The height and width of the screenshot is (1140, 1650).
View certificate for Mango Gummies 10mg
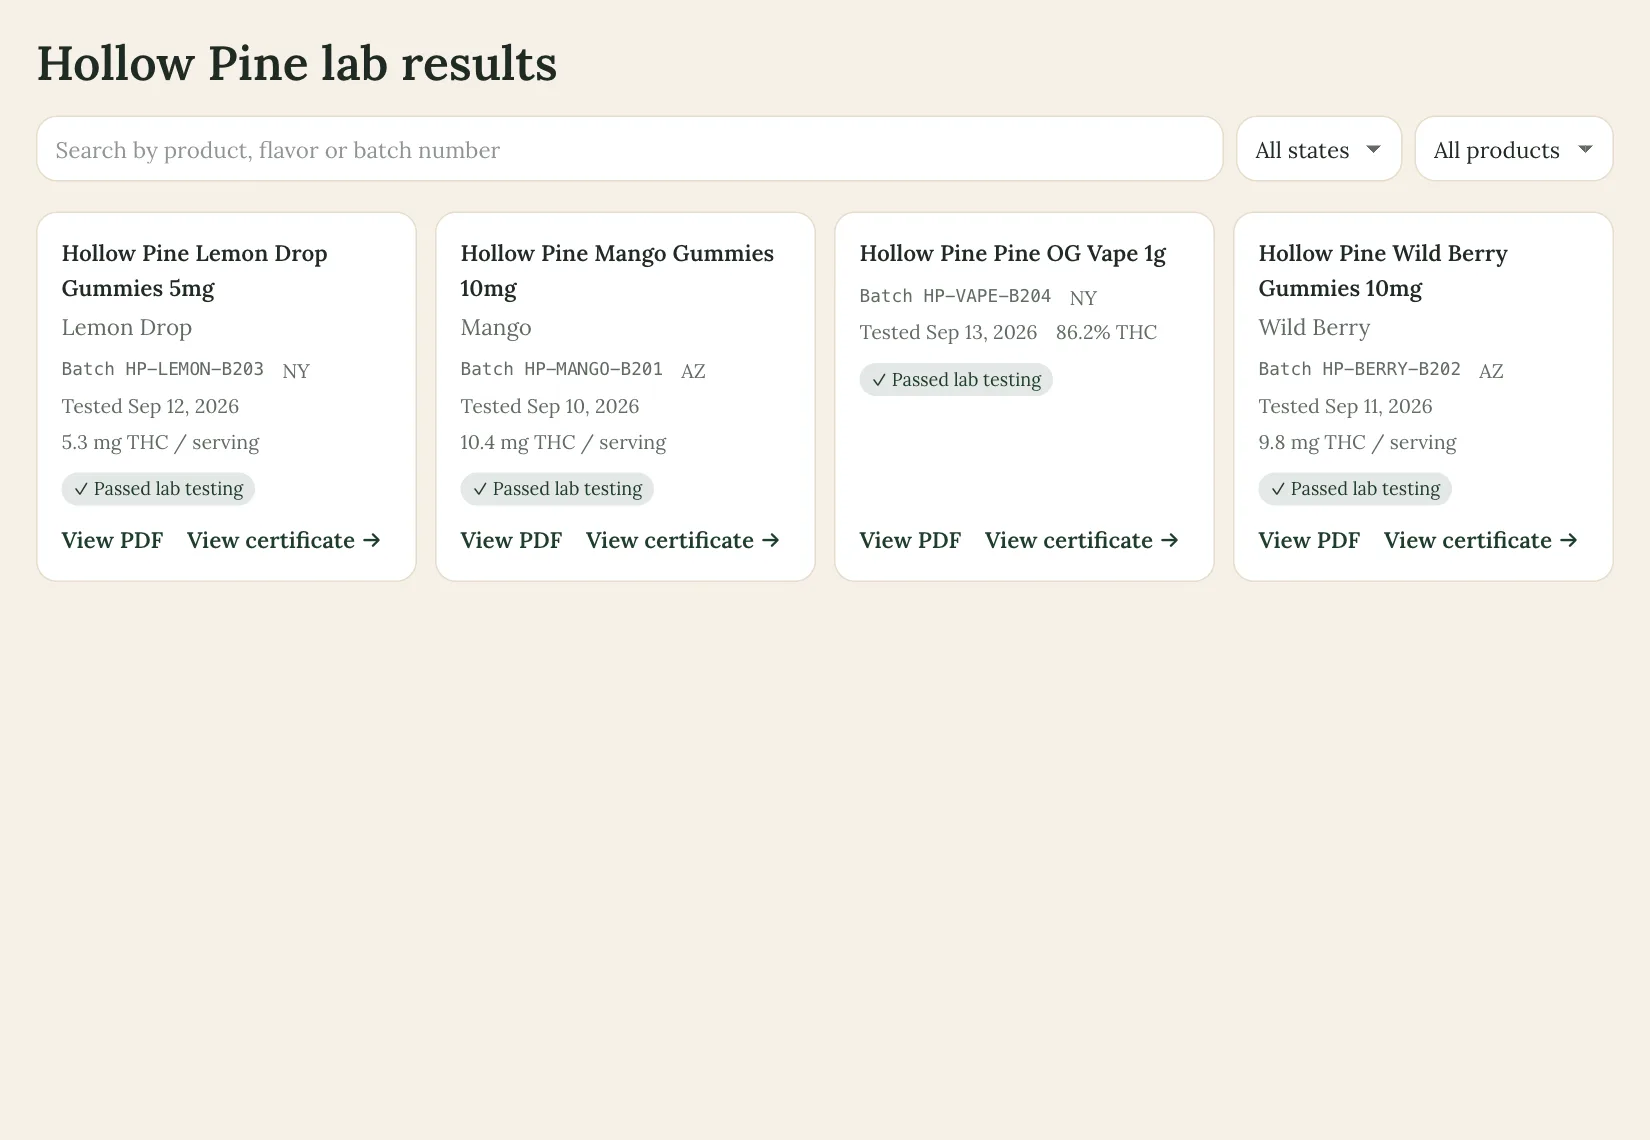click(x=683, y=540)
